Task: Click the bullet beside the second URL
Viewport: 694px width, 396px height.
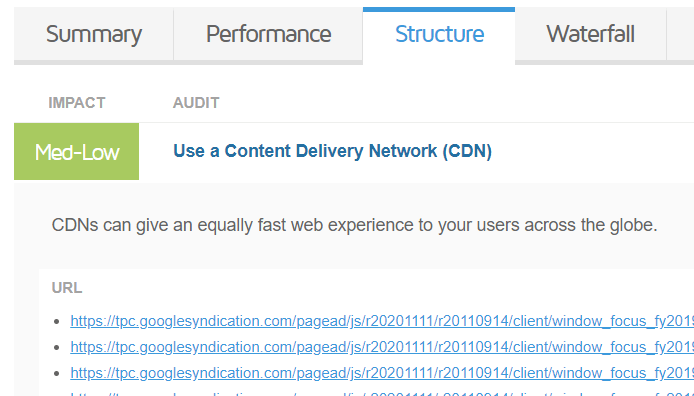Action: pos(56,347)
